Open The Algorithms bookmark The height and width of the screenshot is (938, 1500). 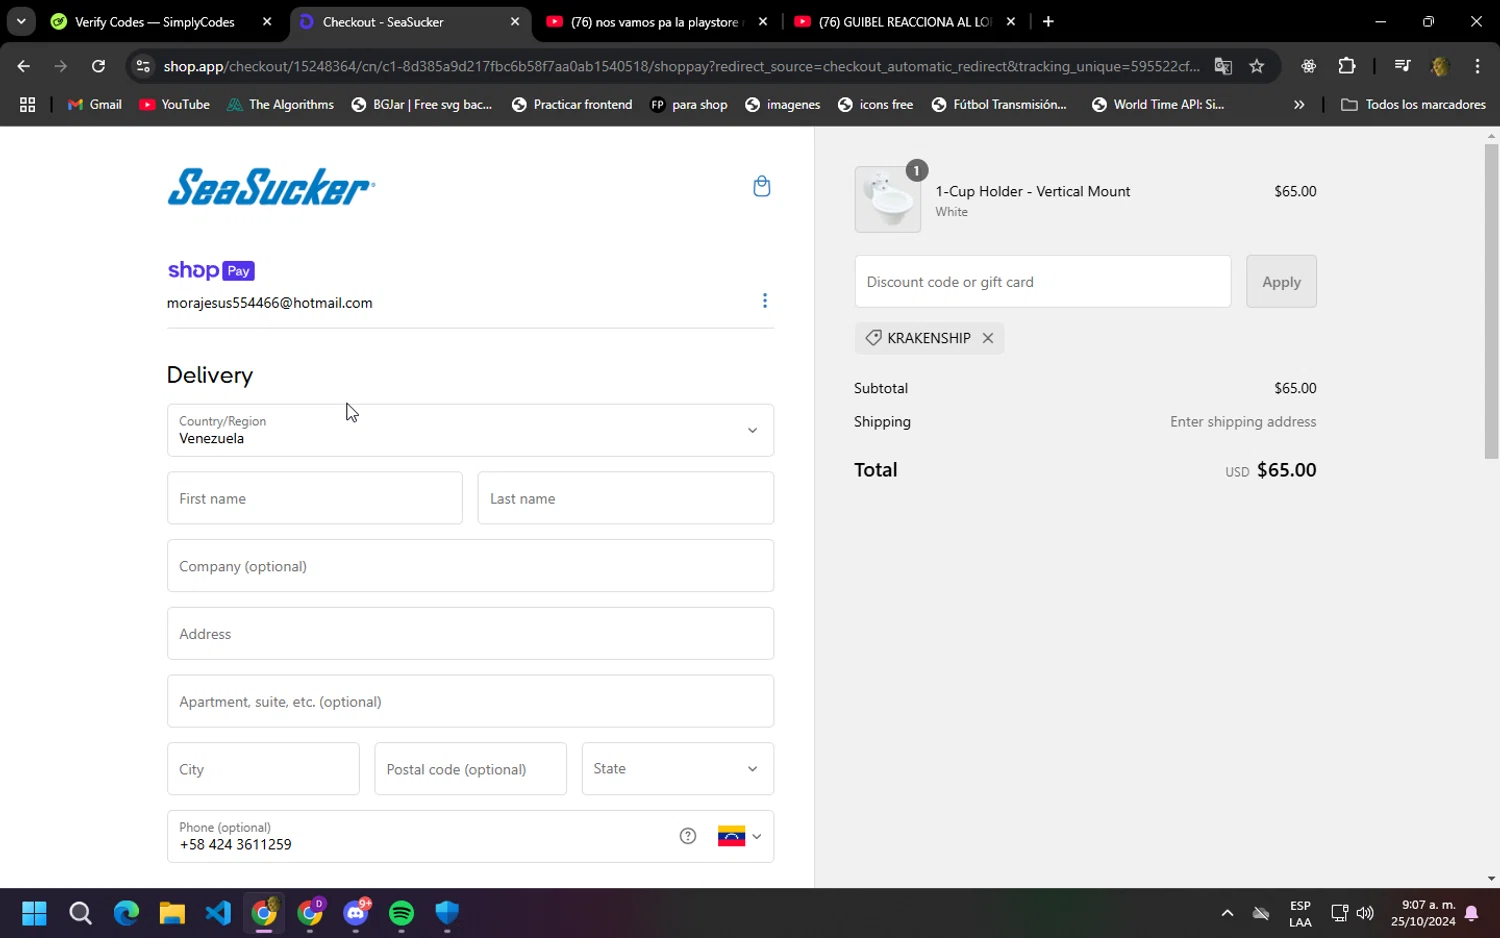click(281, 104)
